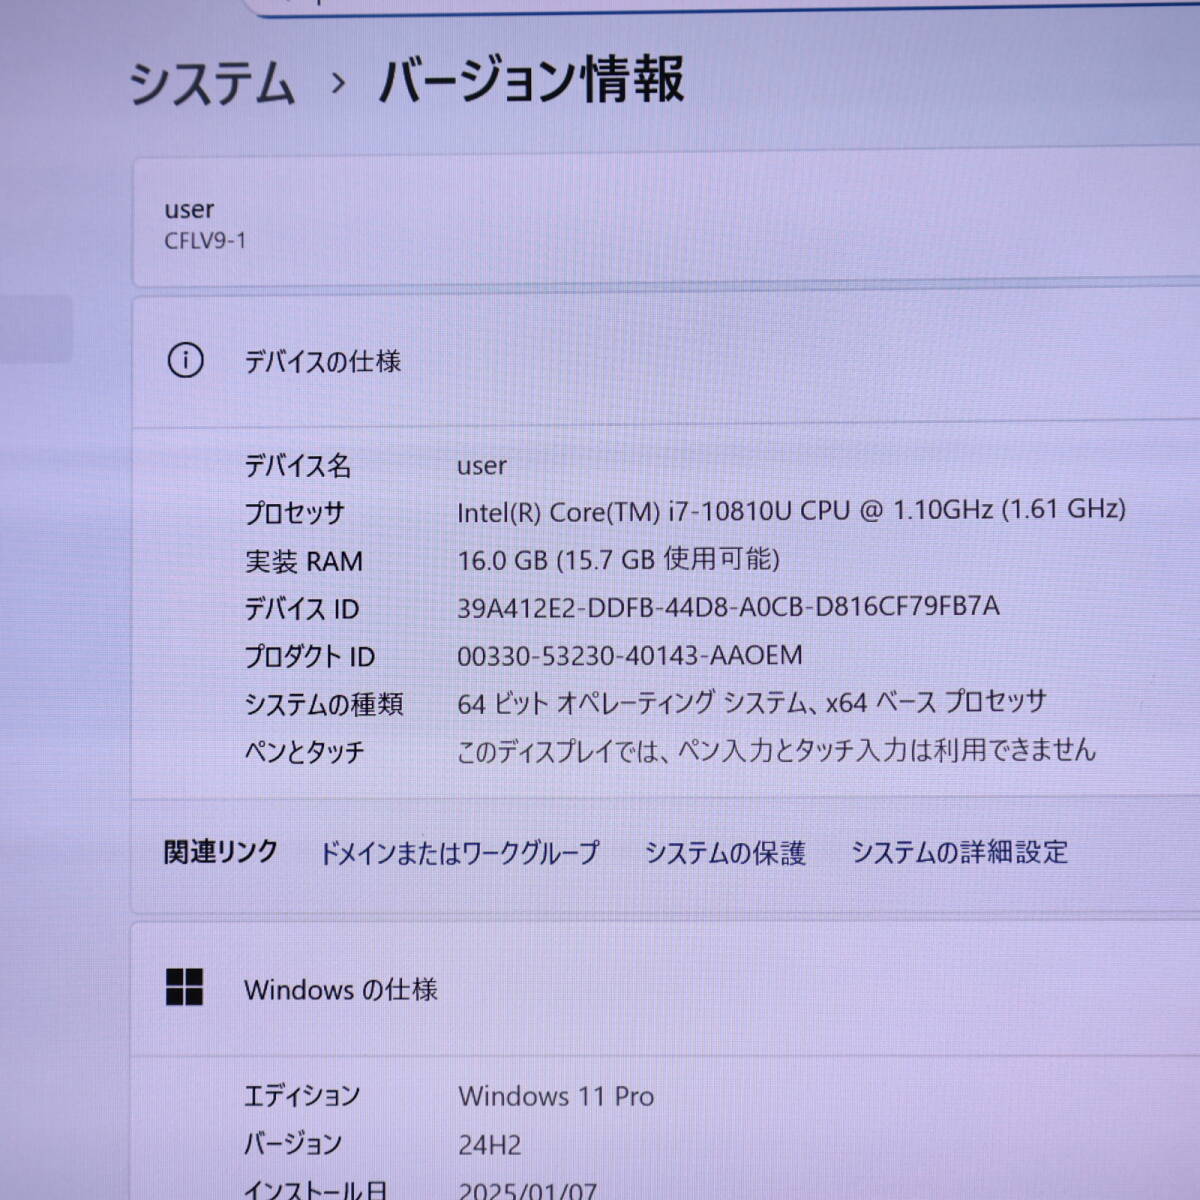The image size is (1200, 1200).
Task: Click the CFLV9-1 model name text
Action: [x=205, y=241]
